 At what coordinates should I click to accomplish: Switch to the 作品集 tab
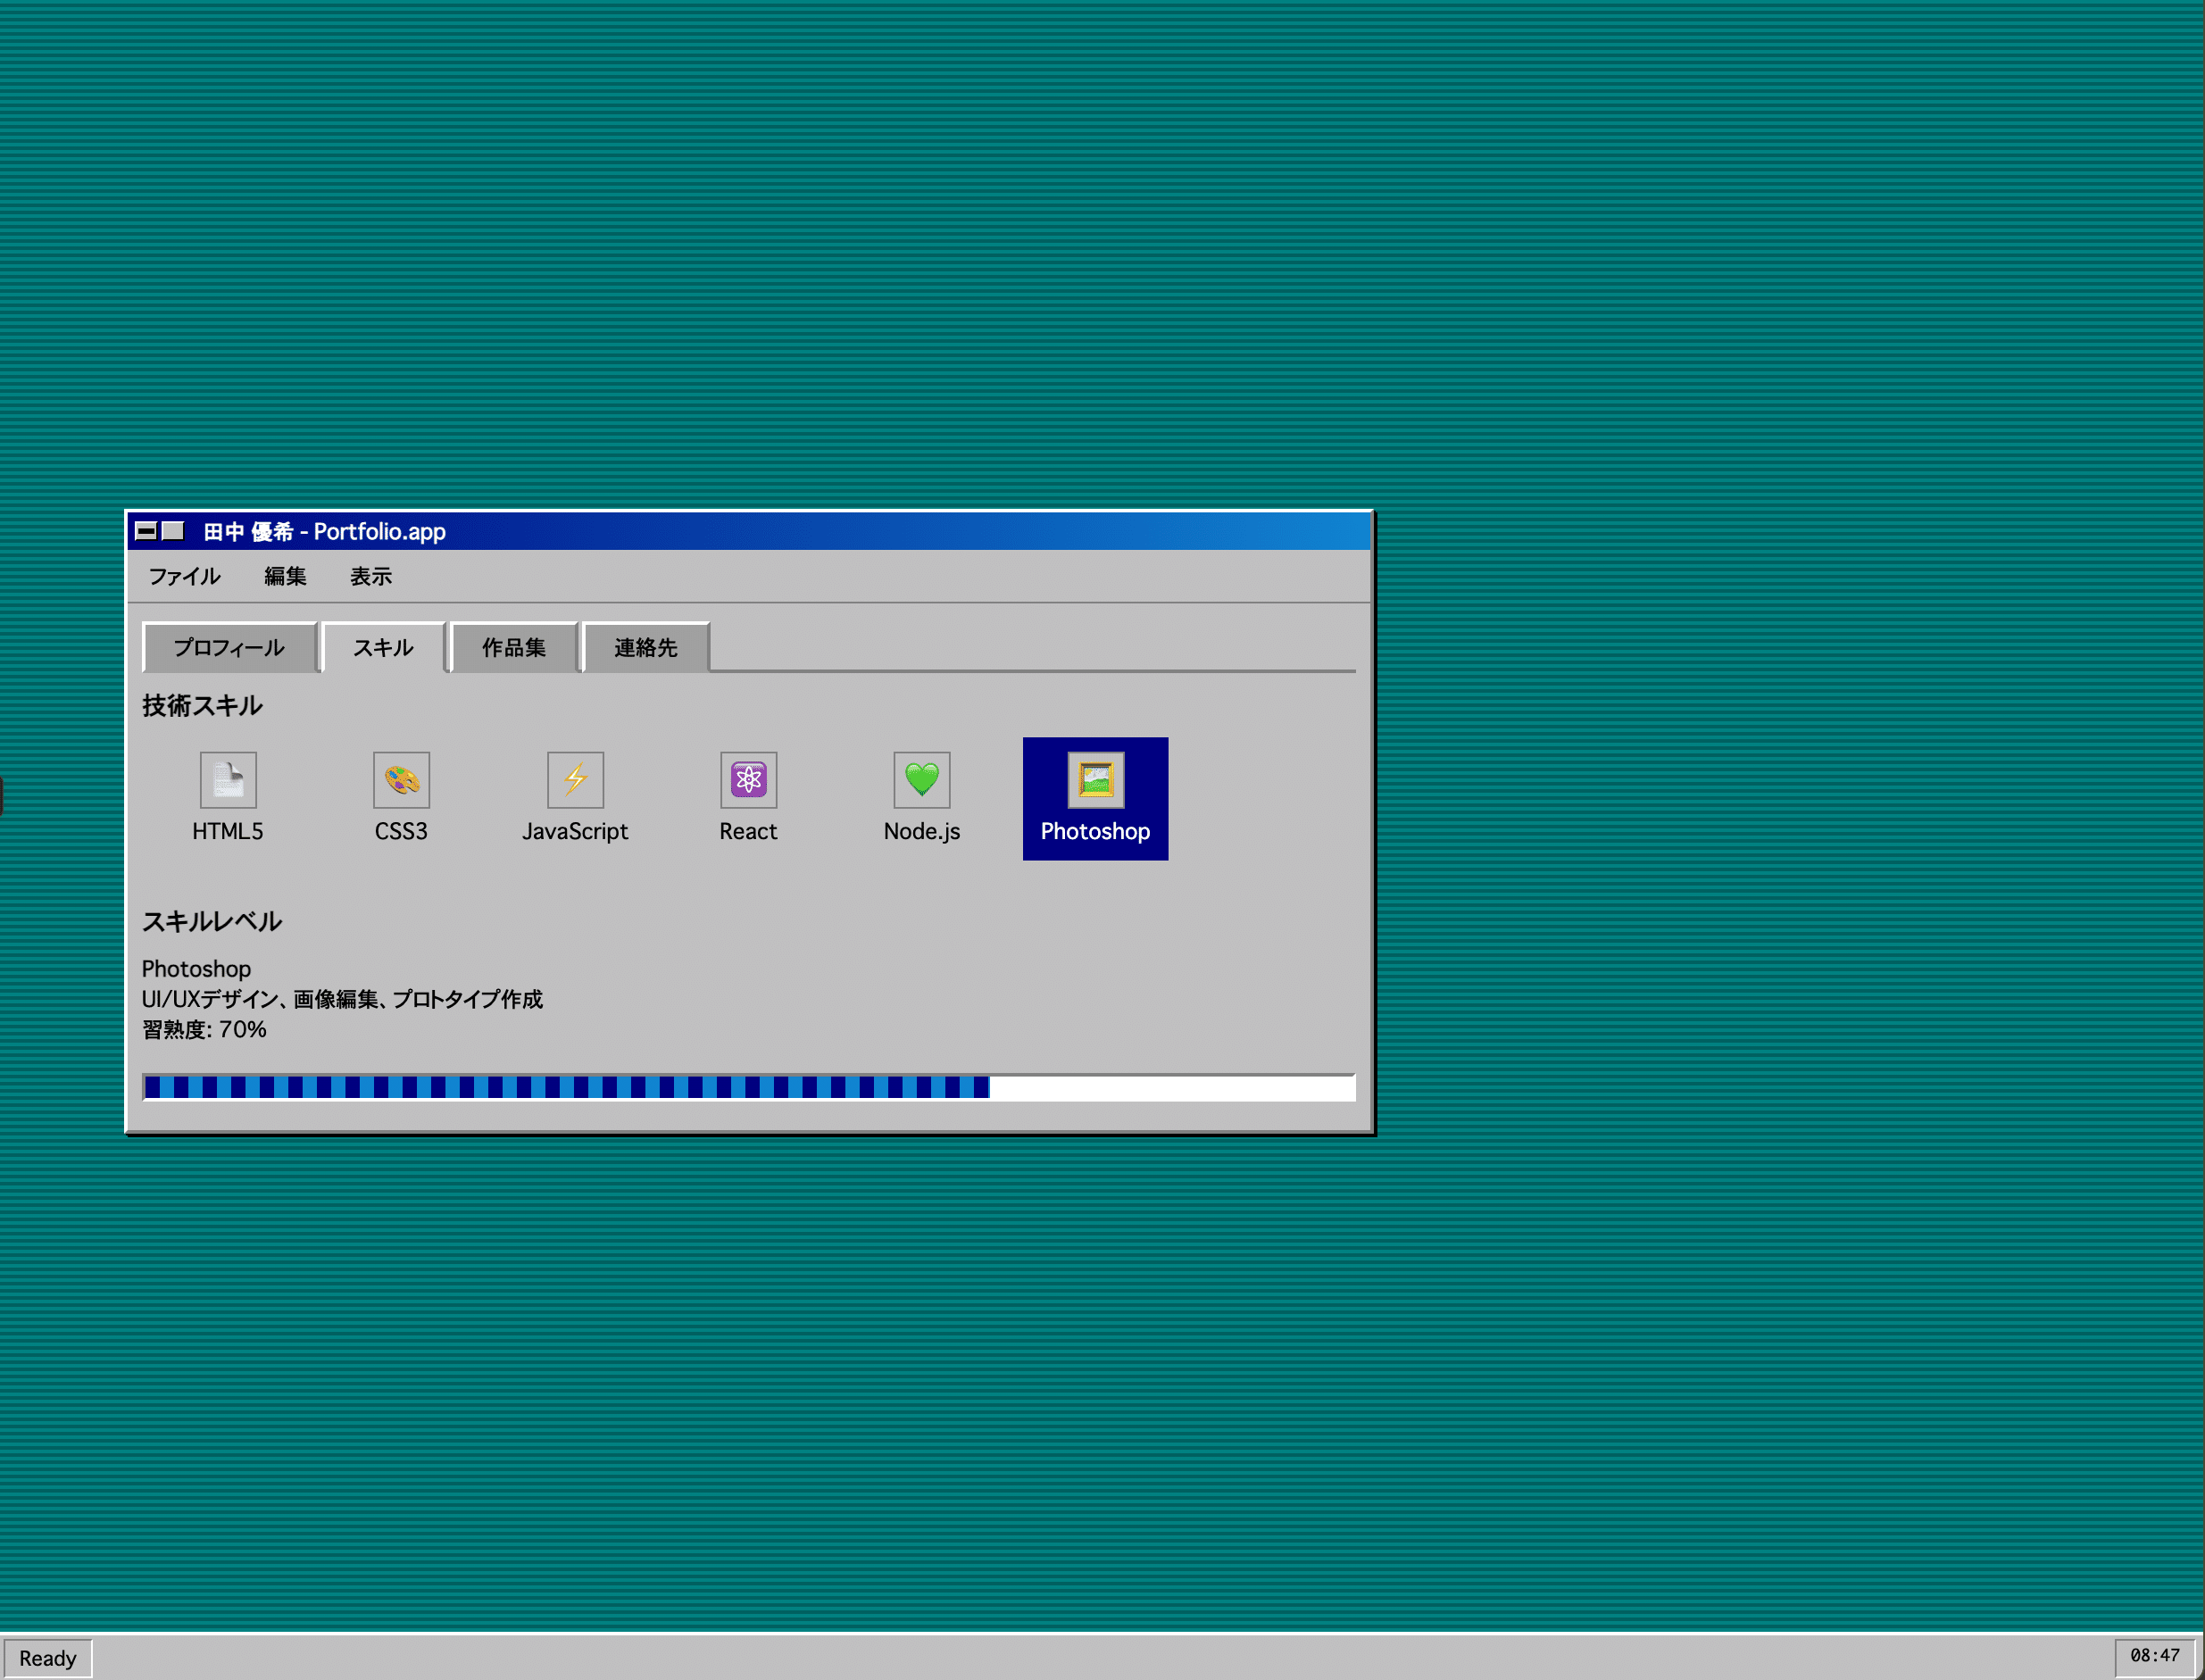514,648
